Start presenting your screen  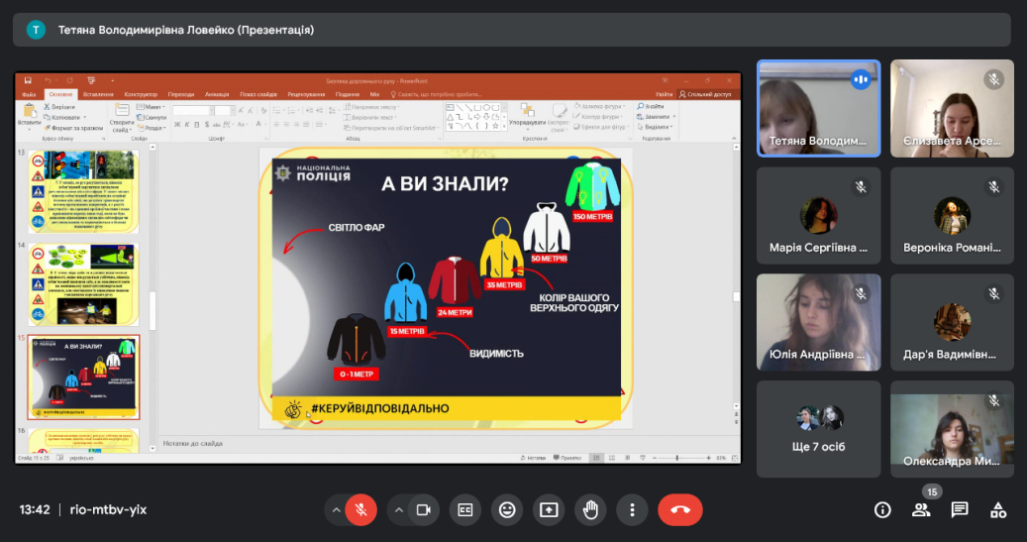click(x=549, y=510)
